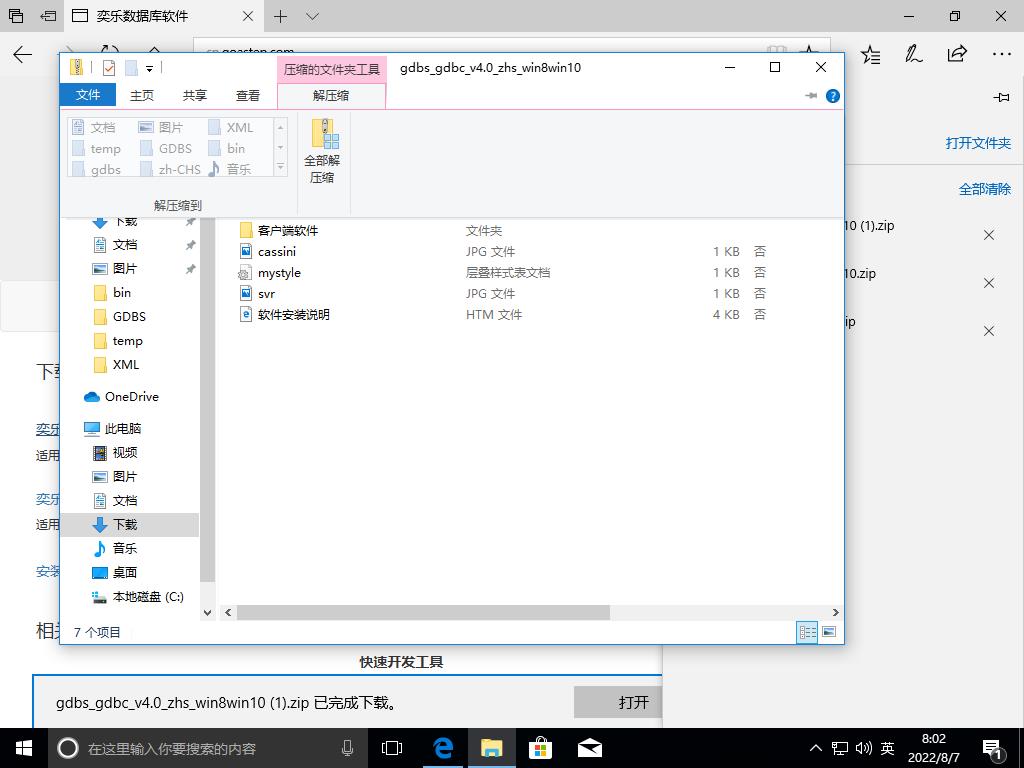Select OneDrive in navigation pane
This screenshot has width=1024, height=768.
click(131, 397)
